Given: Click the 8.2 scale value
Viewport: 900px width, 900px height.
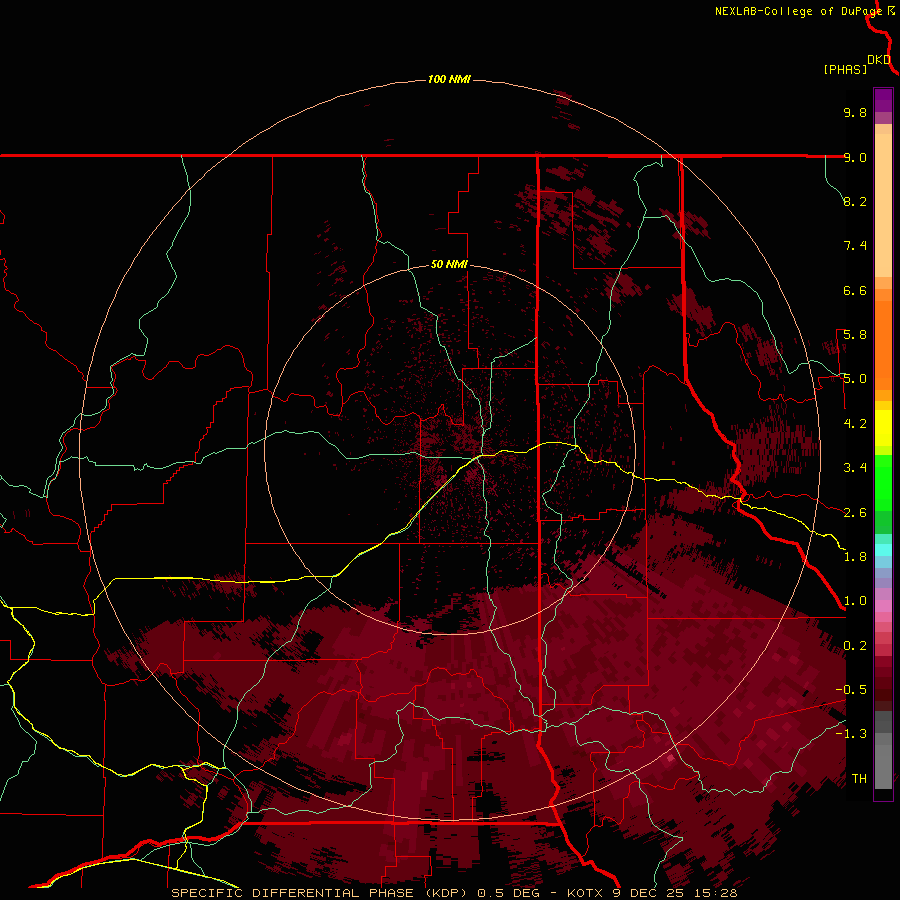Looking at the screenshot, I should 855,201.
